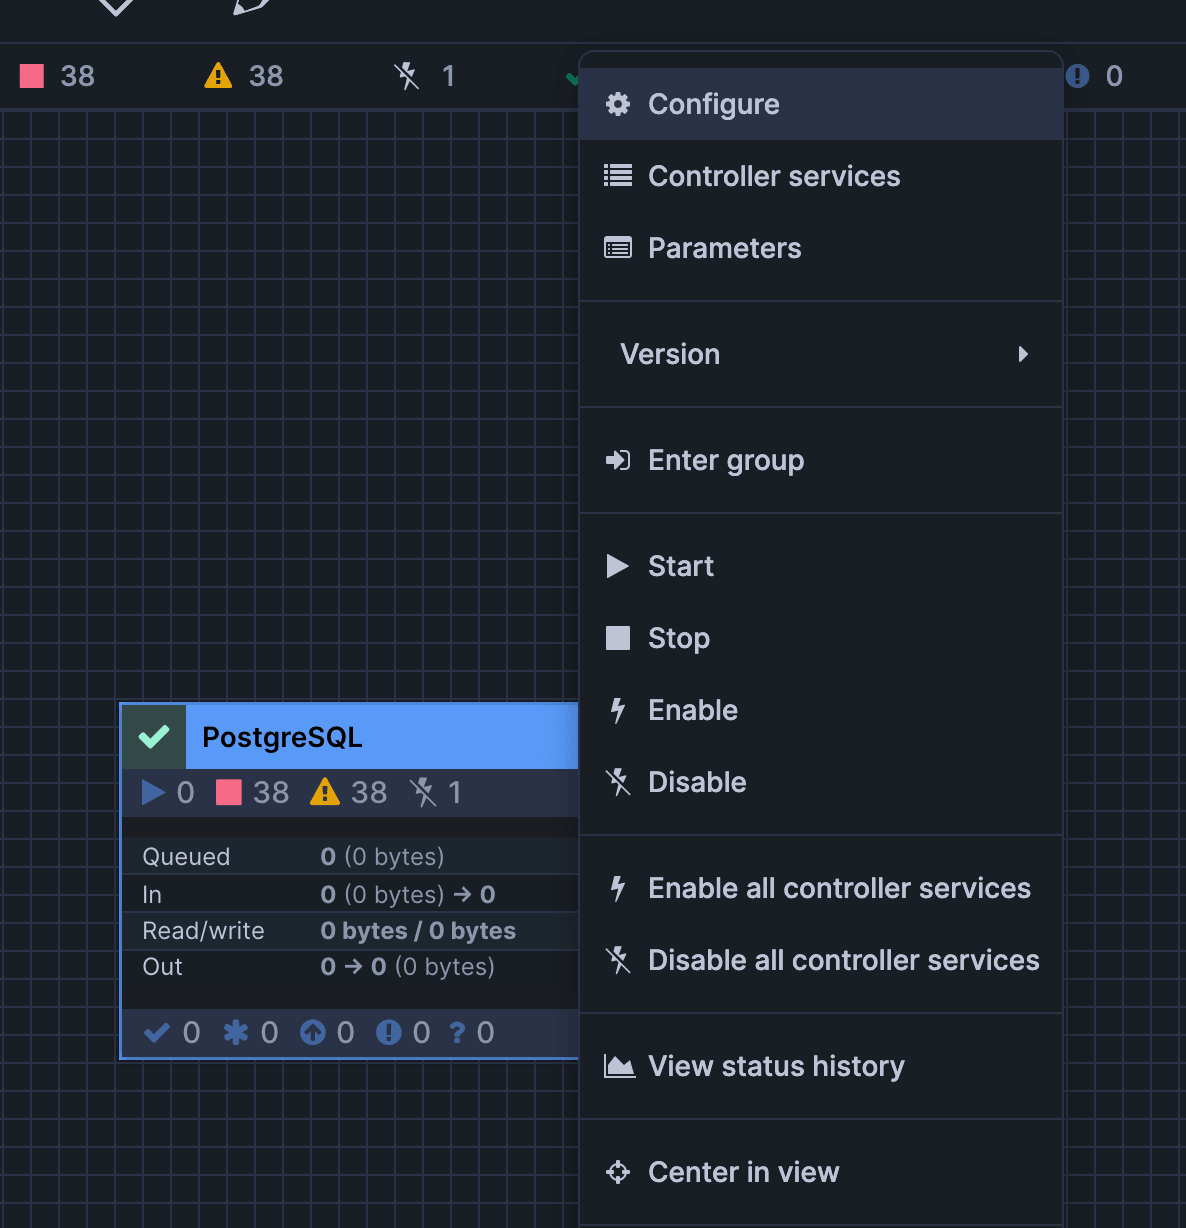Click Center in view crosshair icon
This screenshot has height=1228, width=1186.
point(618,1172)
